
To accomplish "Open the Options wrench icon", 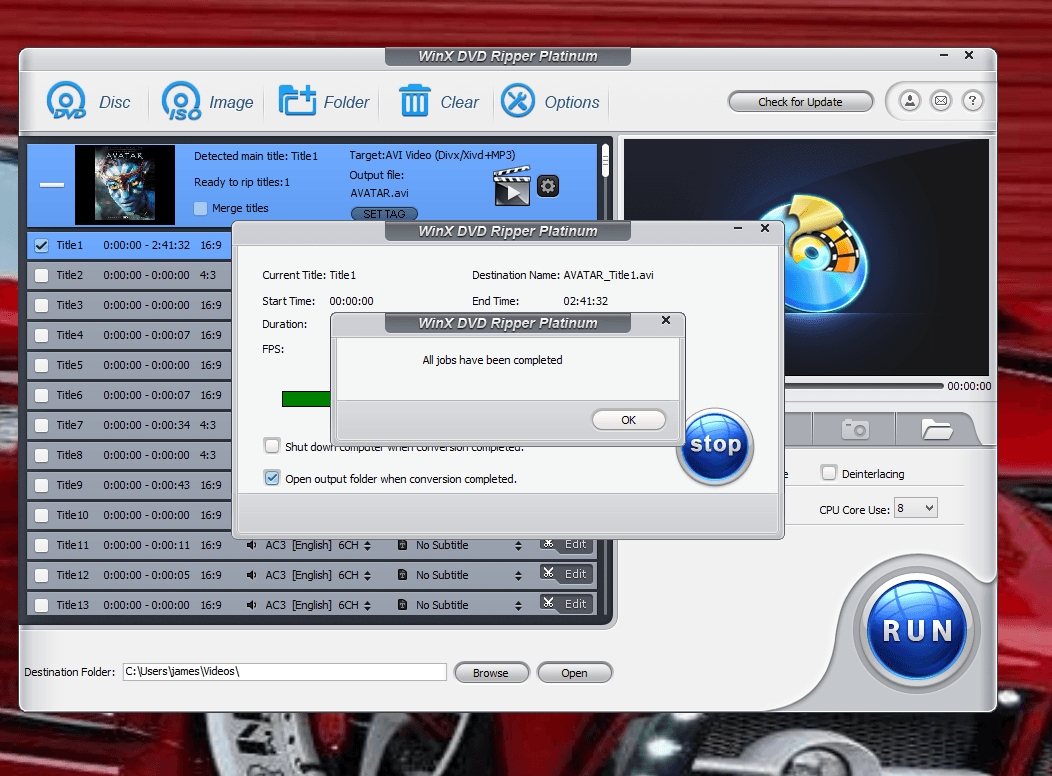I will pos(518,101).
